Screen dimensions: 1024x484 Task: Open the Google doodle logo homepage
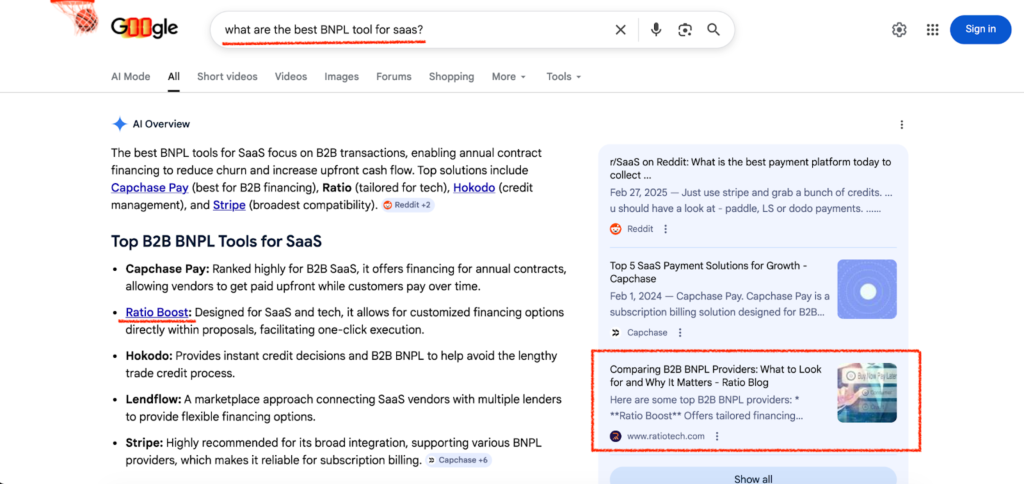point(144,28)
